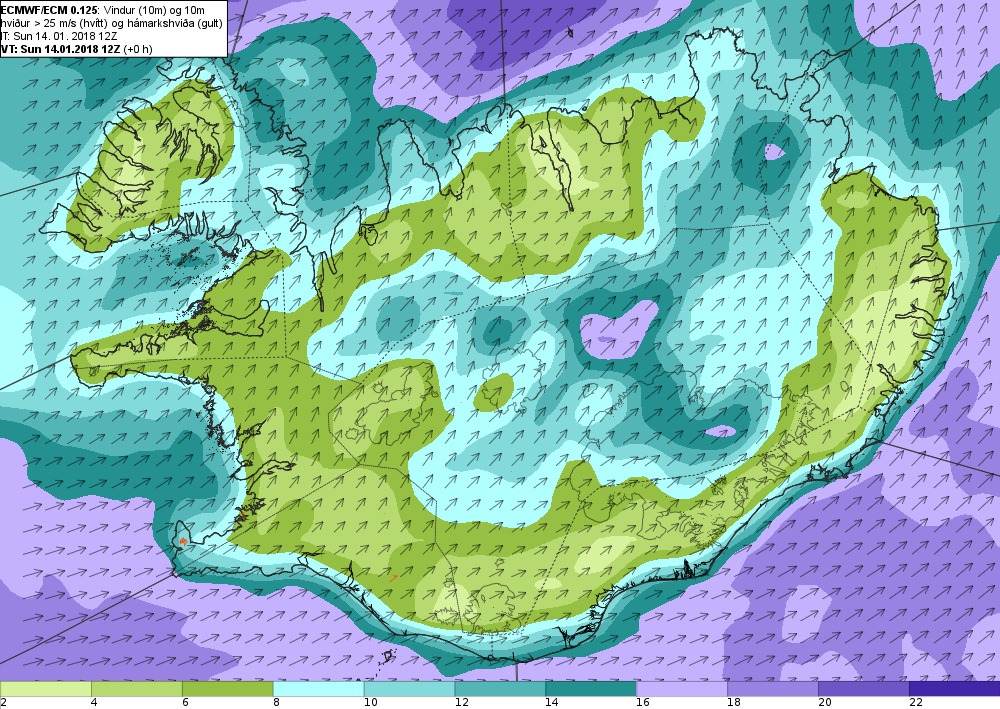This screenshot has width=1000, height=709.
Task: Click the legend value label '20'
Action: point(825,703)
